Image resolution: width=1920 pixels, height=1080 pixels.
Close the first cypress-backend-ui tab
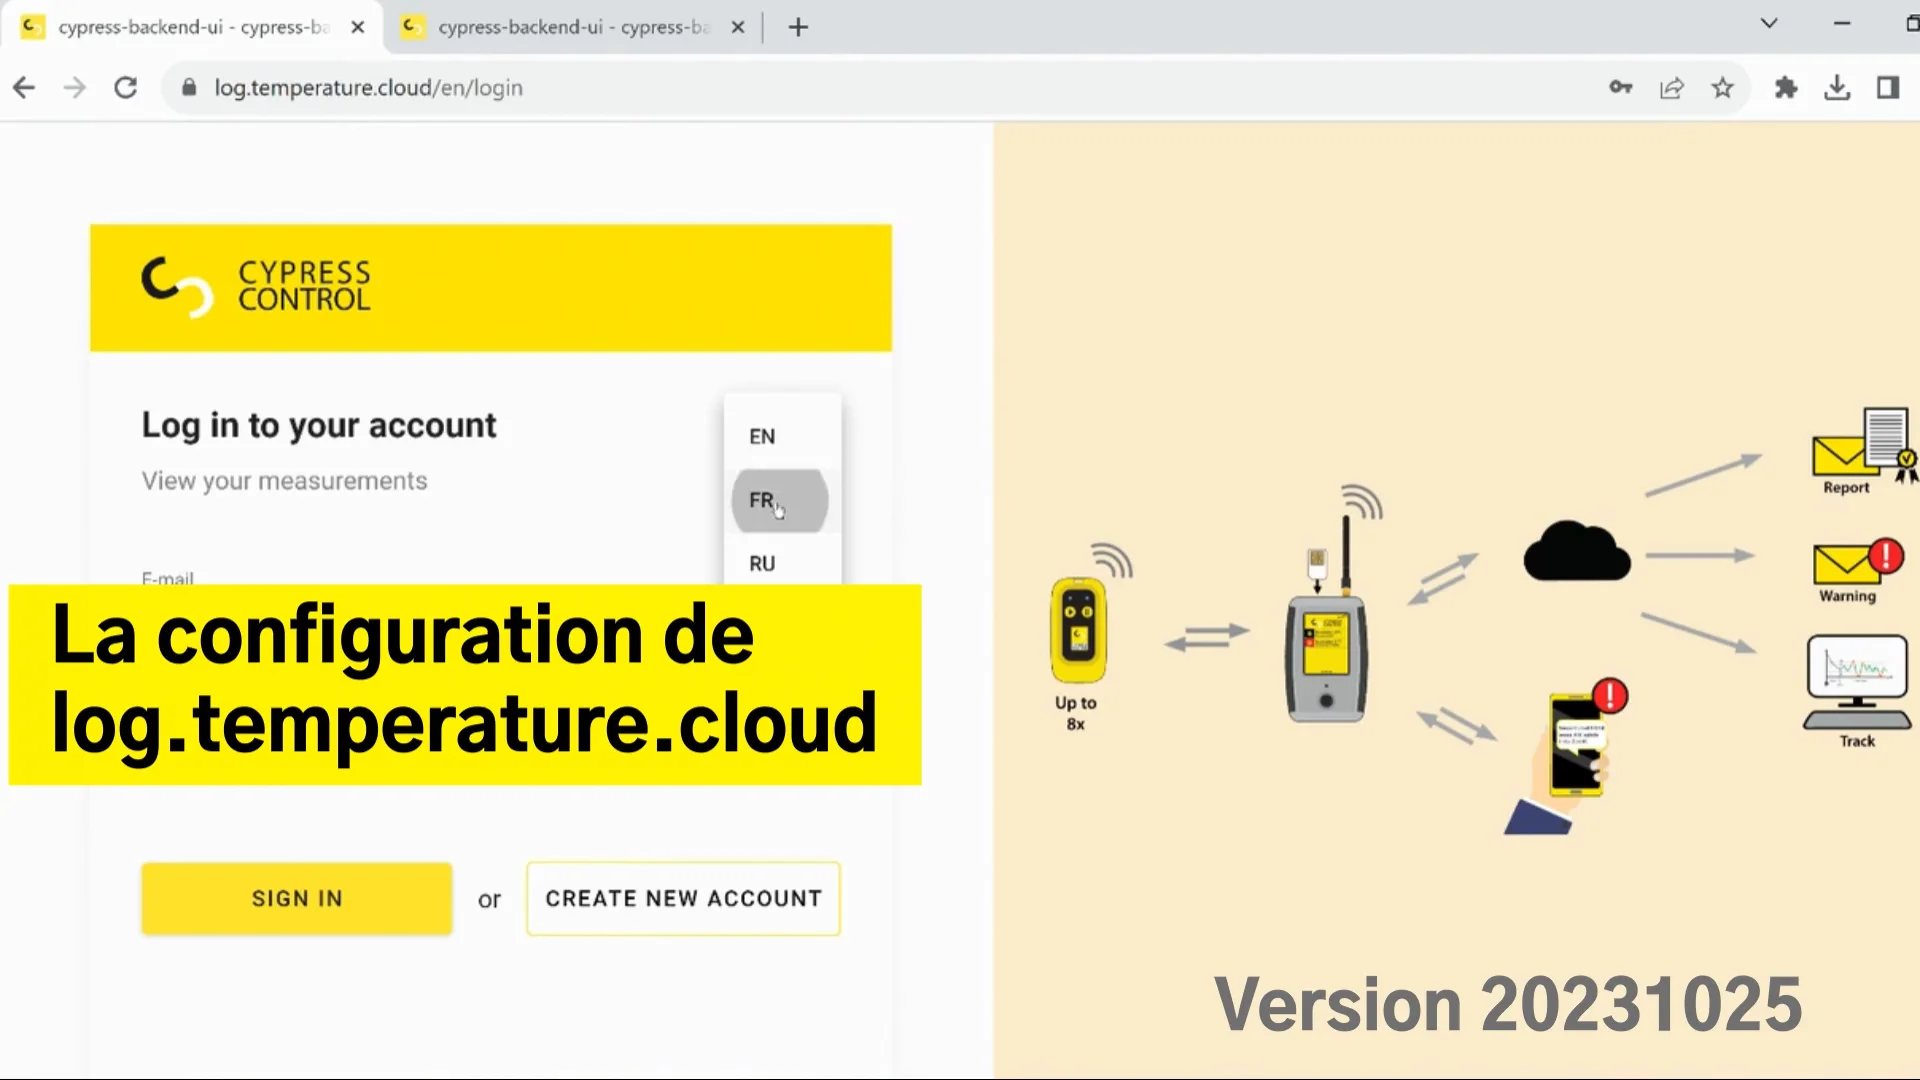coord(358,27)
